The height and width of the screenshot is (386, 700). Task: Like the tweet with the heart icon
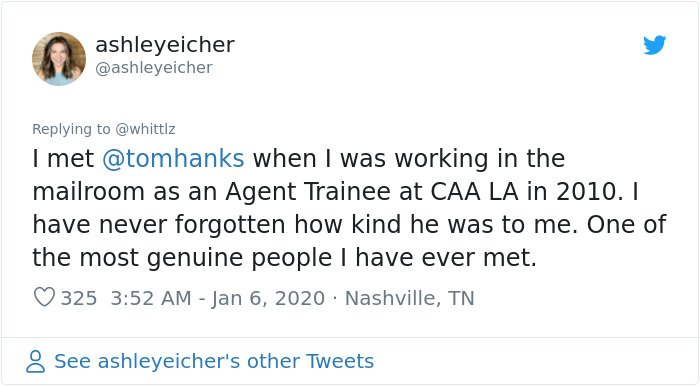(x=44, y=297)
